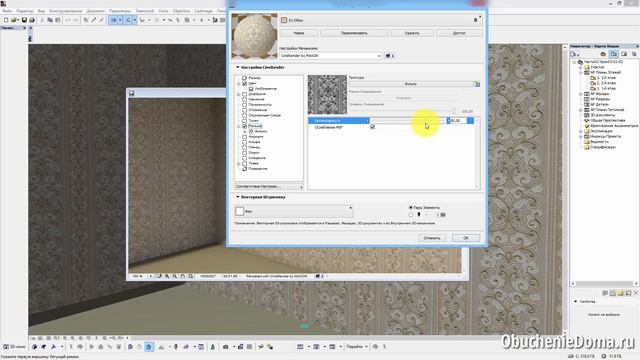Select Общая Перспектива in Navigator tree
This screenshot has width=640, height=360.
coord(608,120)
